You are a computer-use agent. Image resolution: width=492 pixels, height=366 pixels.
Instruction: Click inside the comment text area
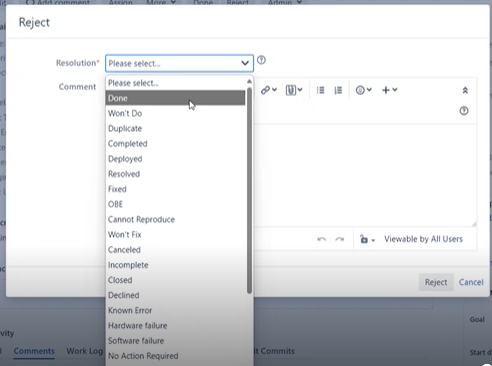pyautogui.click(x=365, y=175)
